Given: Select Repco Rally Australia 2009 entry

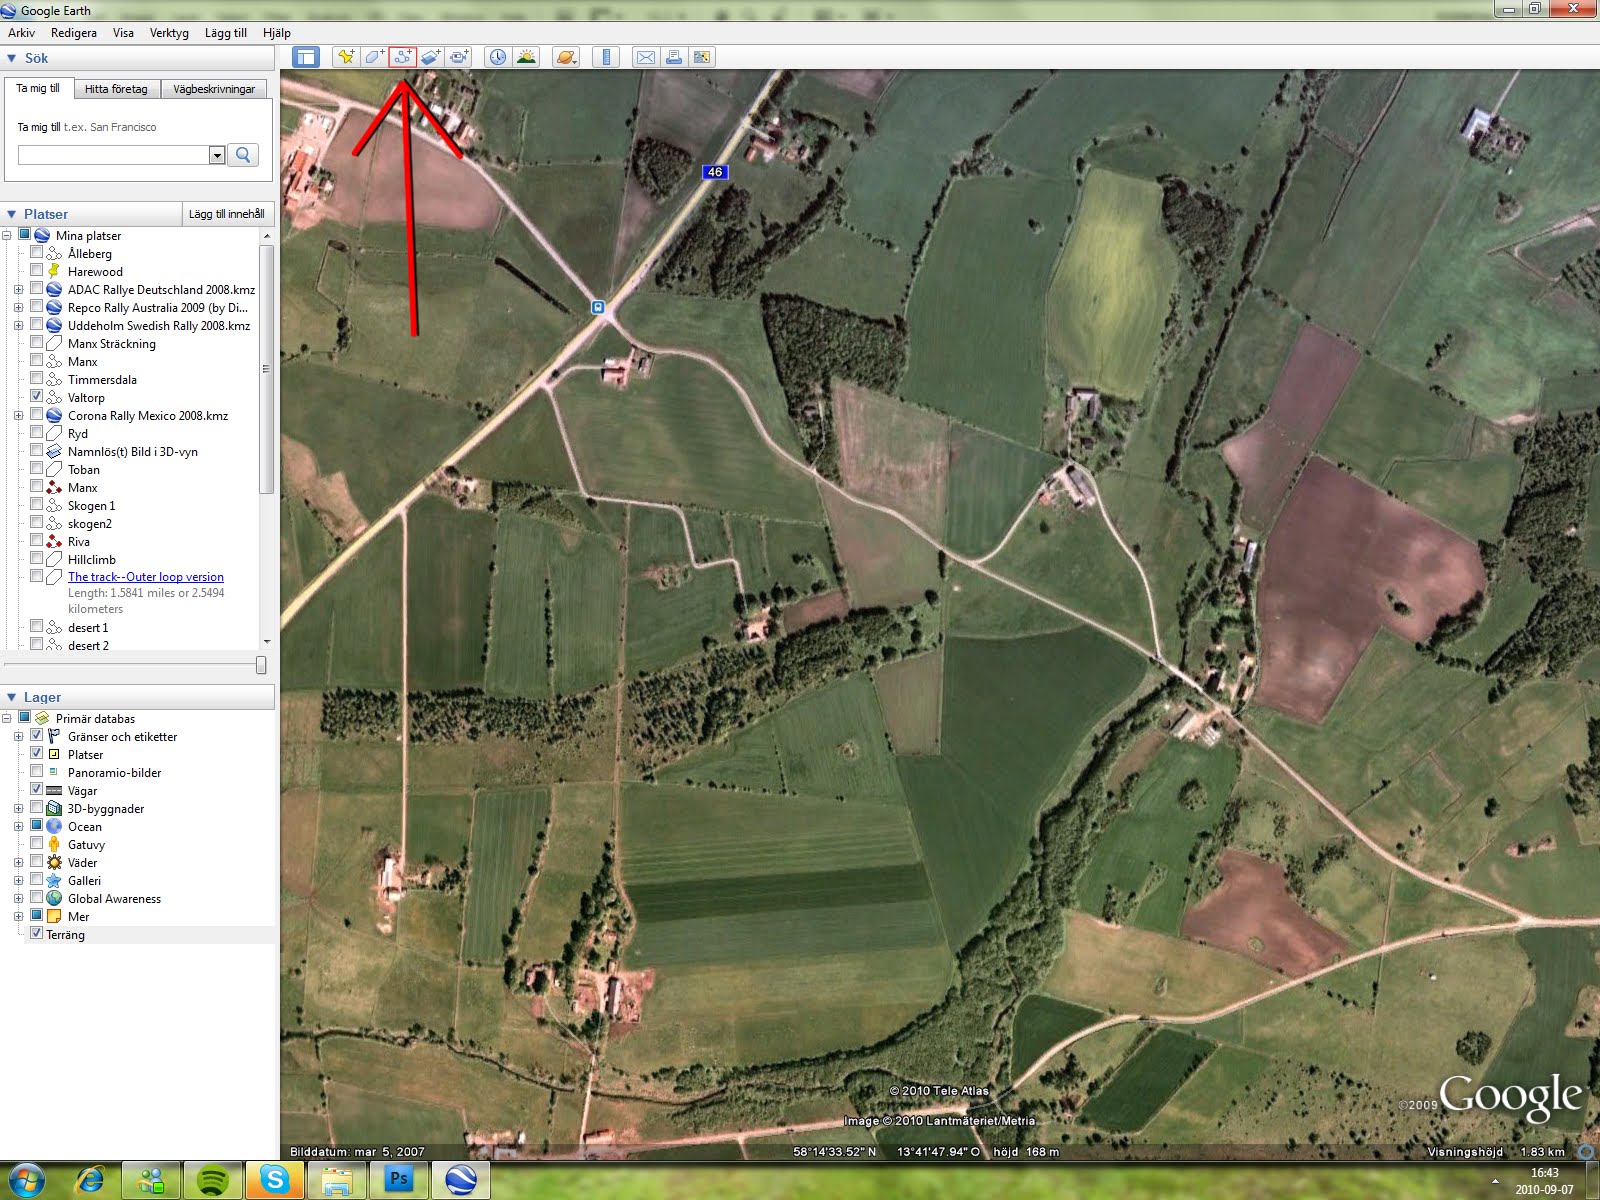Looking at the screenshot, I should pyautogui.click(x=158, y=308).
